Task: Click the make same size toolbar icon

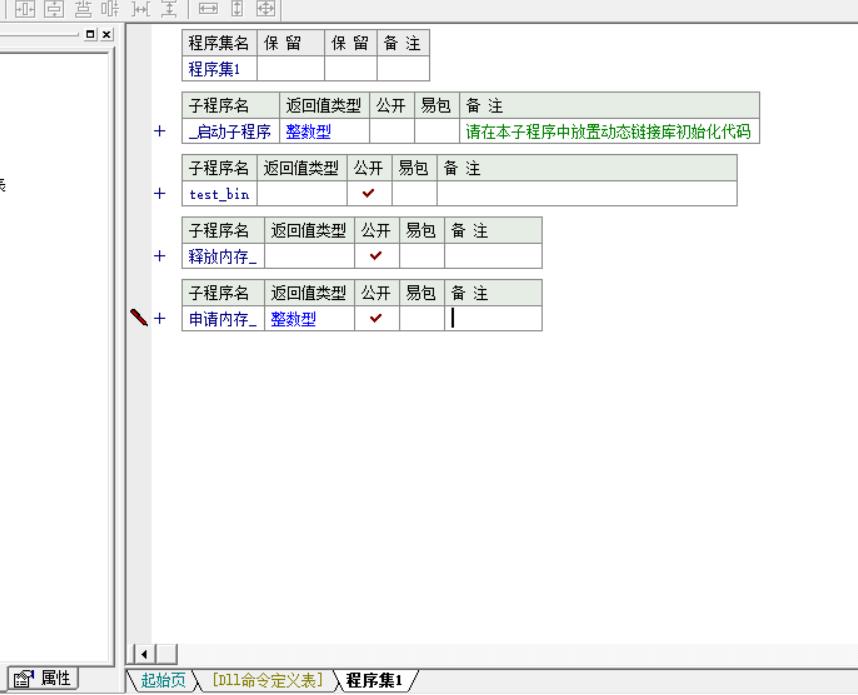Action: (x=266, y=8)
